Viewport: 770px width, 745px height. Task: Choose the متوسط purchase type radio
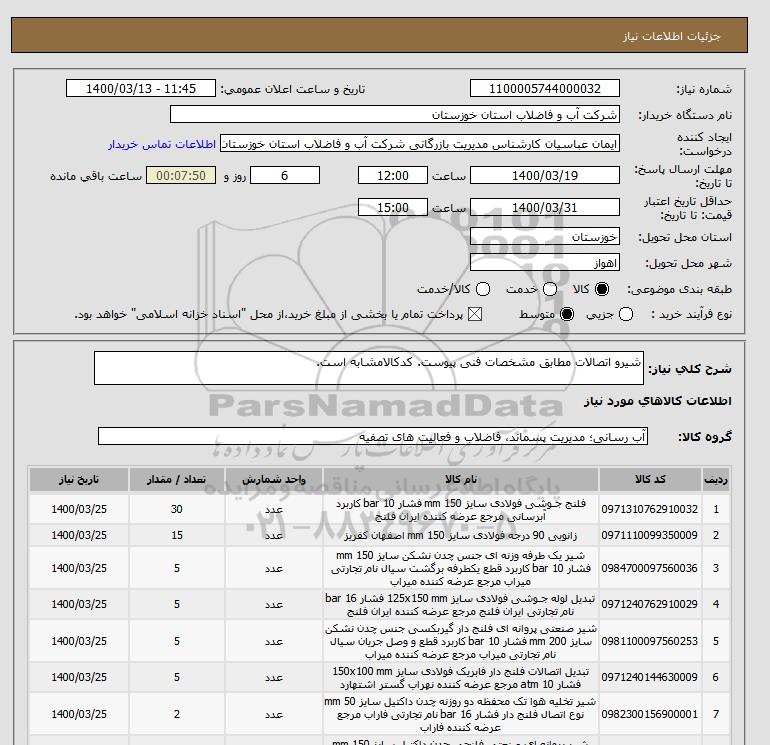pyautogui.click(x=567, y=314)
